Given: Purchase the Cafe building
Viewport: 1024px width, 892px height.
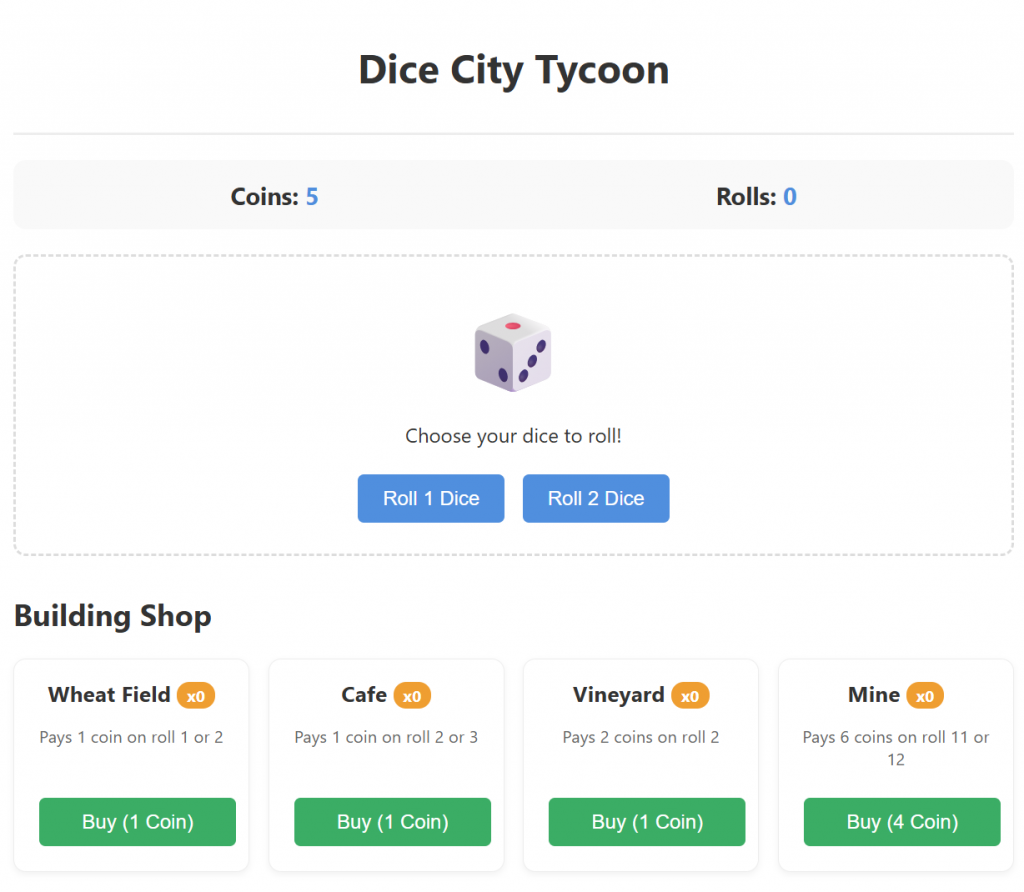Looking at the screenshot, I should [x=392, y=822].
